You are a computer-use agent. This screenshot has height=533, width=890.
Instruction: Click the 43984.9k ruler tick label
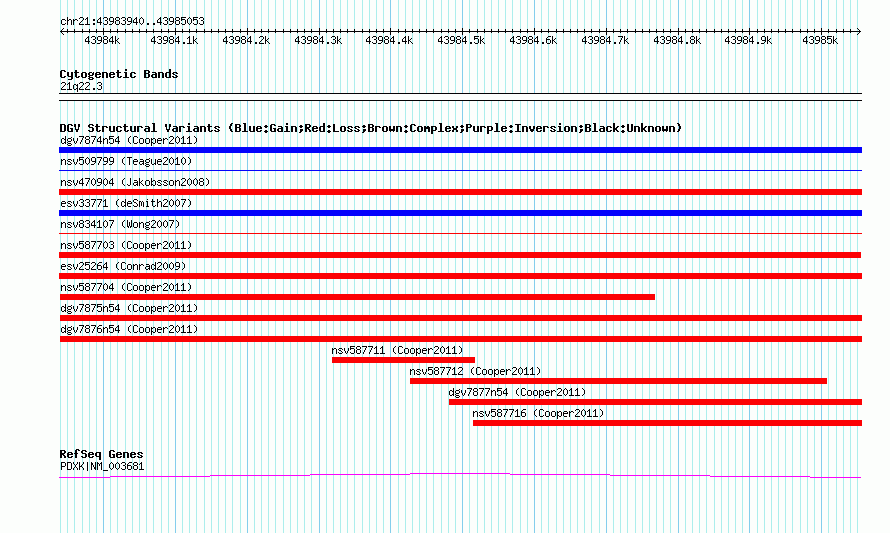pyautogui.click(x=748, y=40)
